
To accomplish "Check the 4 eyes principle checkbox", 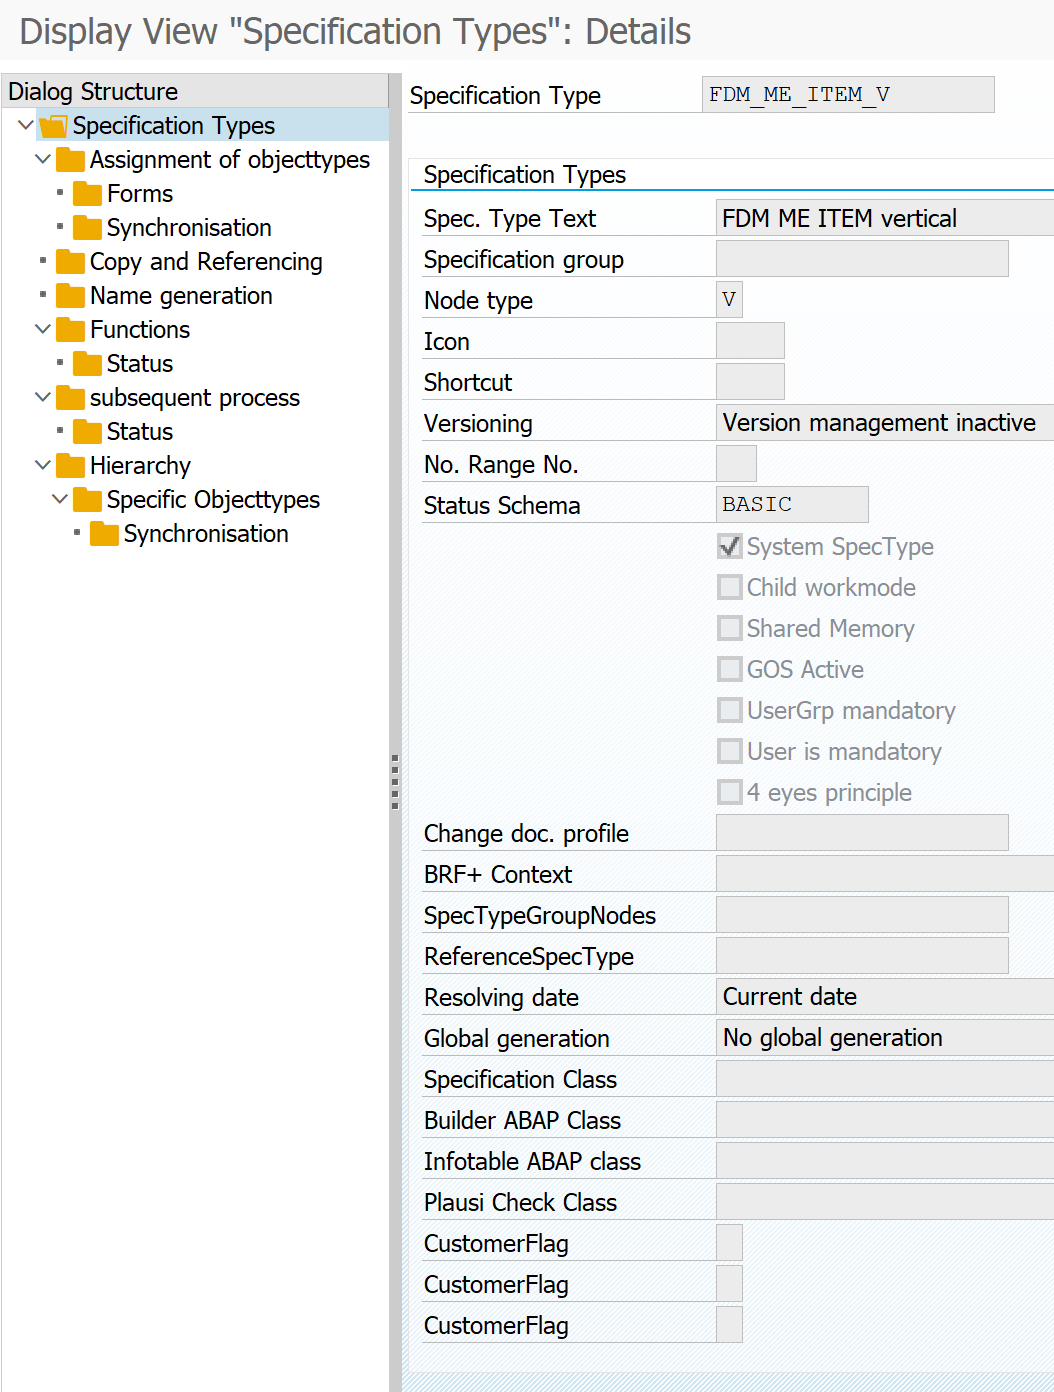I will (730, 793).
